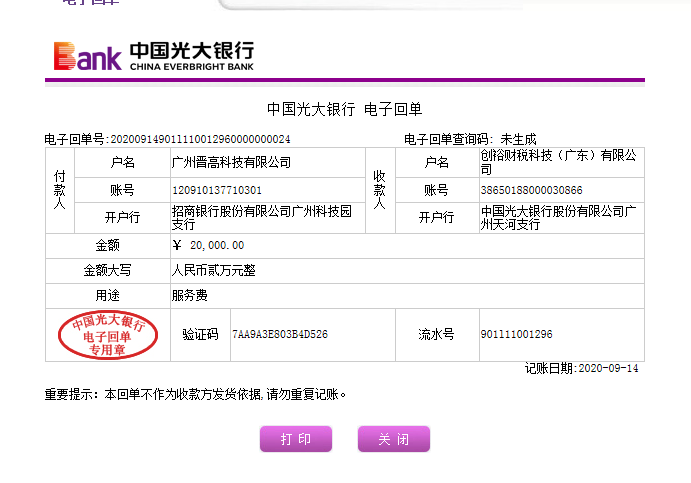Click the 中国光大银行 电子回单 title
Image resolution: width=691 pixels, height=483 pixels.
click(x=345, y=109)
